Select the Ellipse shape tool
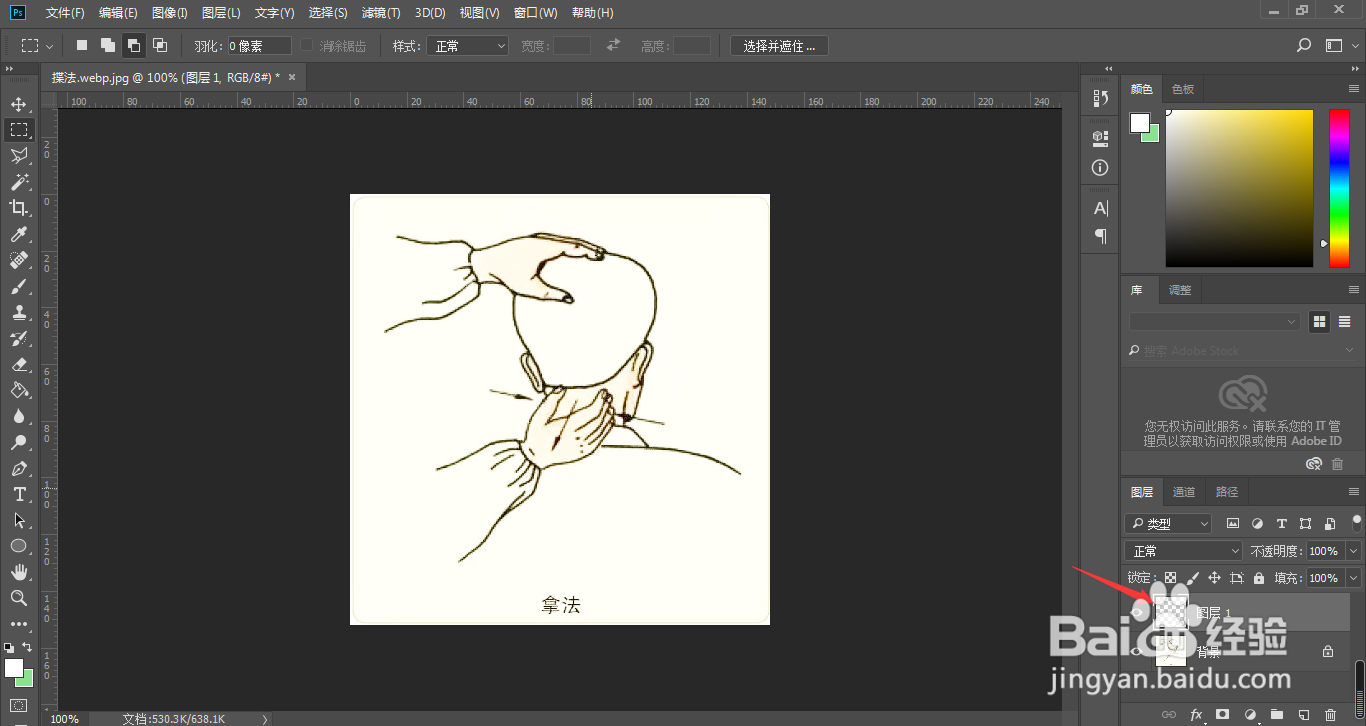The width and height of the screenshot is (1366, 726). 19,546
